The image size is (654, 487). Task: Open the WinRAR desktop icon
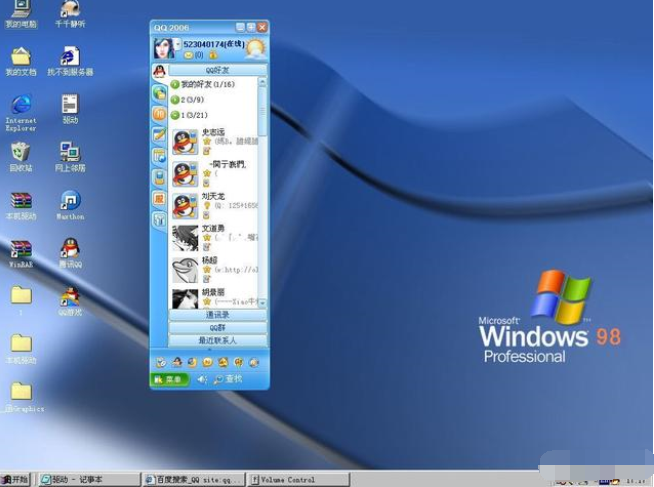coord(21,249)
